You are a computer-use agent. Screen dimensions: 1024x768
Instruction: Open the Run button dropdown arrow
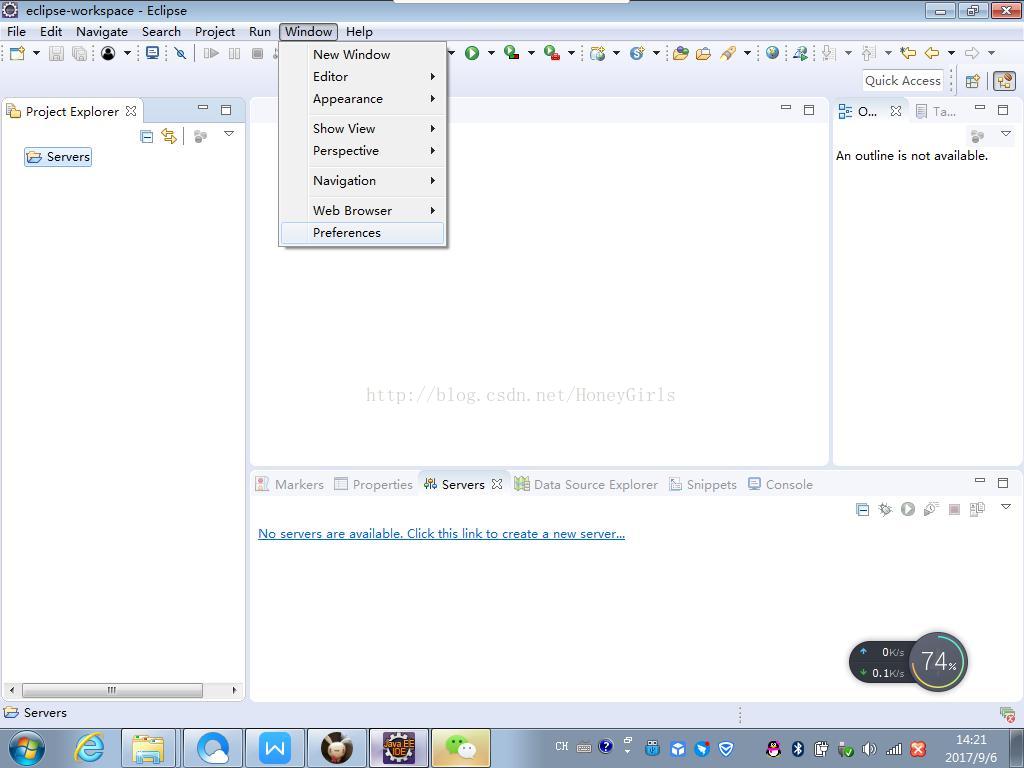coord(491,54)
